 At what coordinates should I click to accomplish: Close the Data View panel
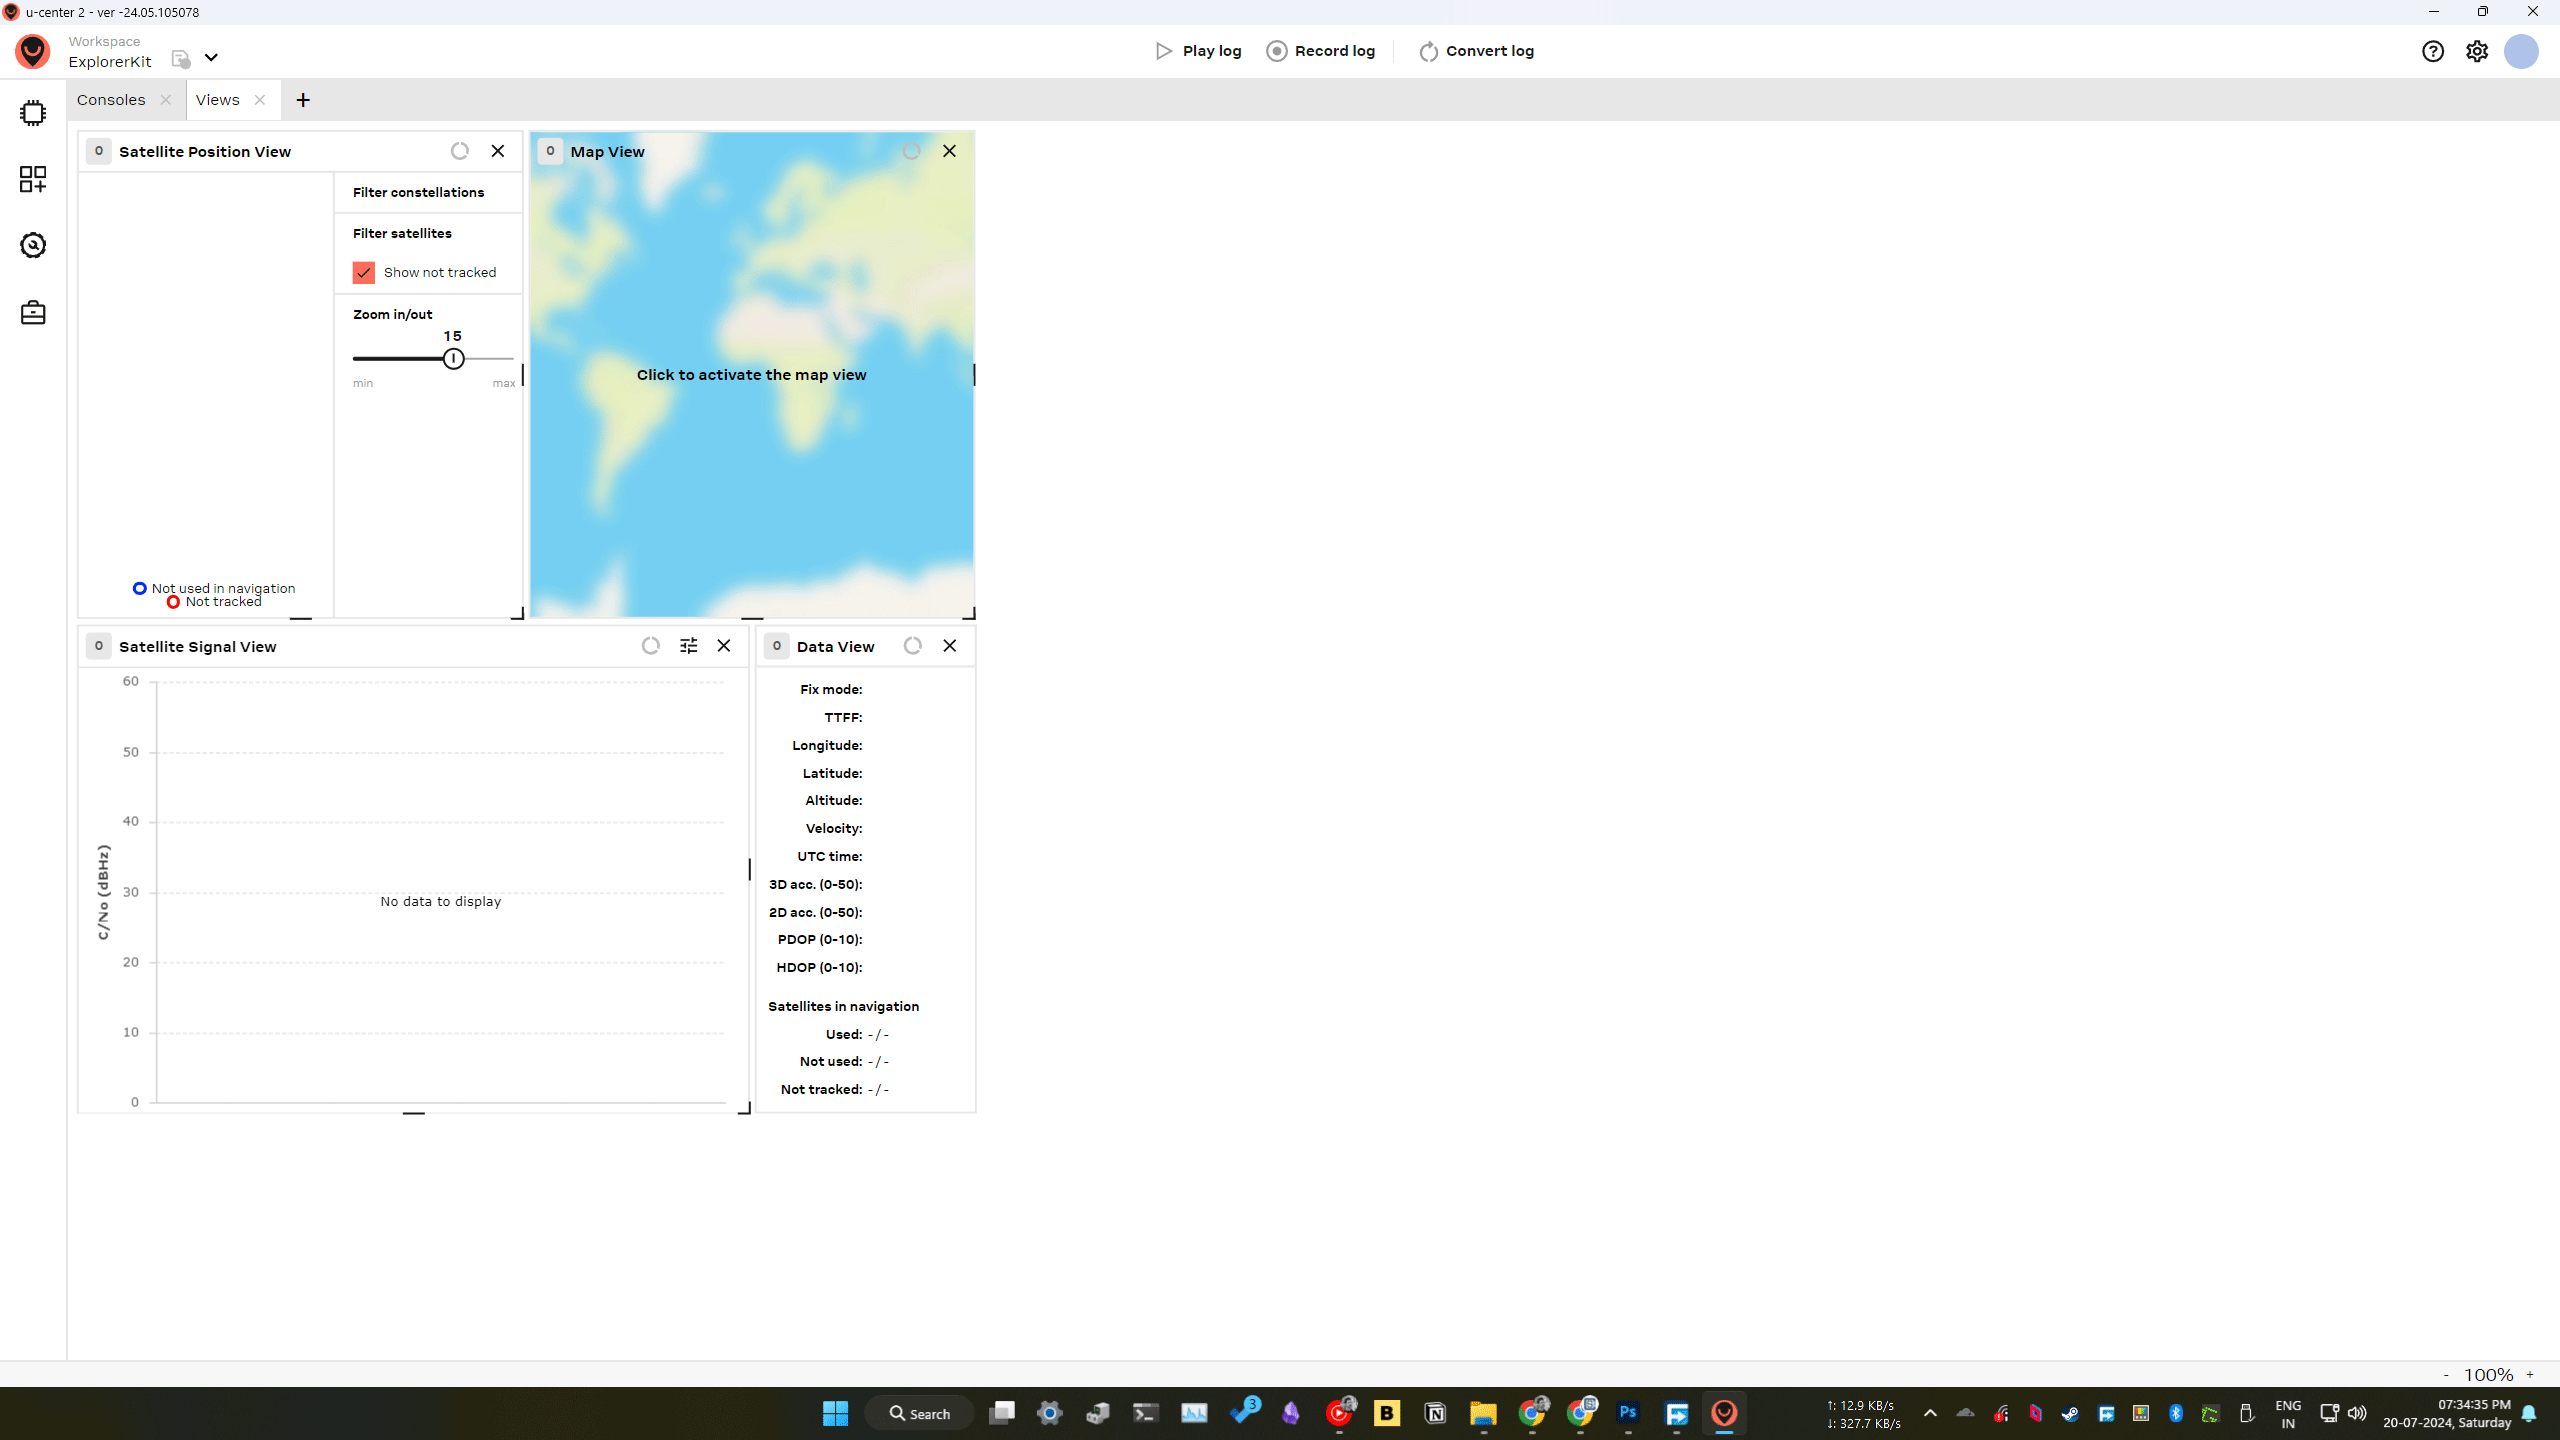(x=950, y=646)
